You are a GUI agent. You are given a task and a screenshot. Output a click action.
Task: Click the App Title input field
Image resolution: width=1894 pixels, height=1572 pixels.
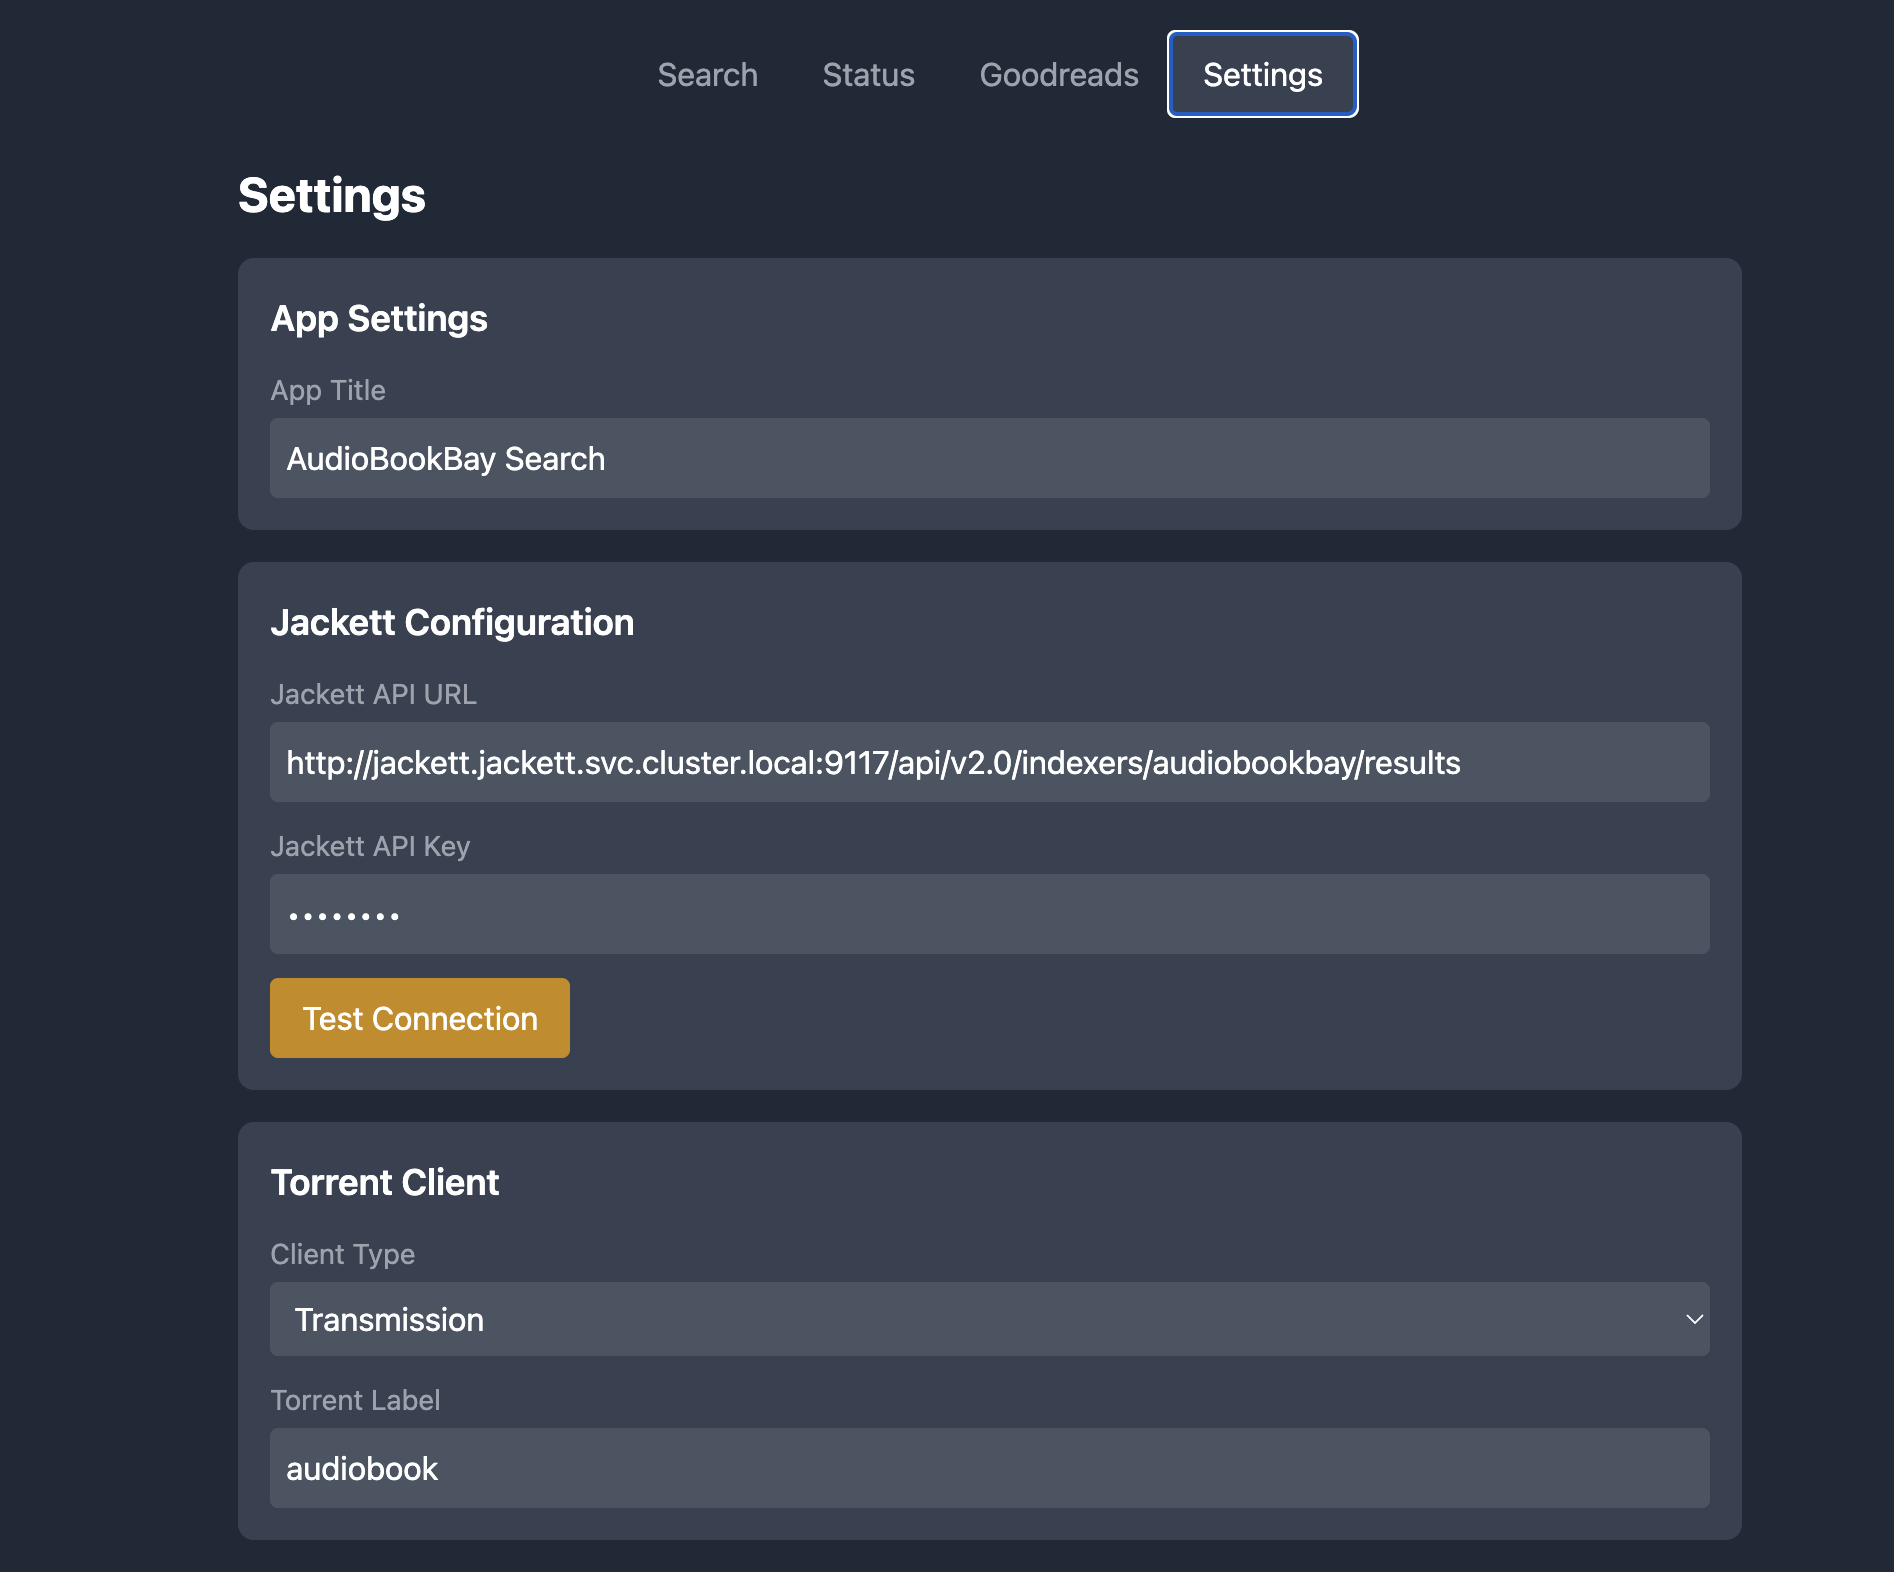click(989, 458)
